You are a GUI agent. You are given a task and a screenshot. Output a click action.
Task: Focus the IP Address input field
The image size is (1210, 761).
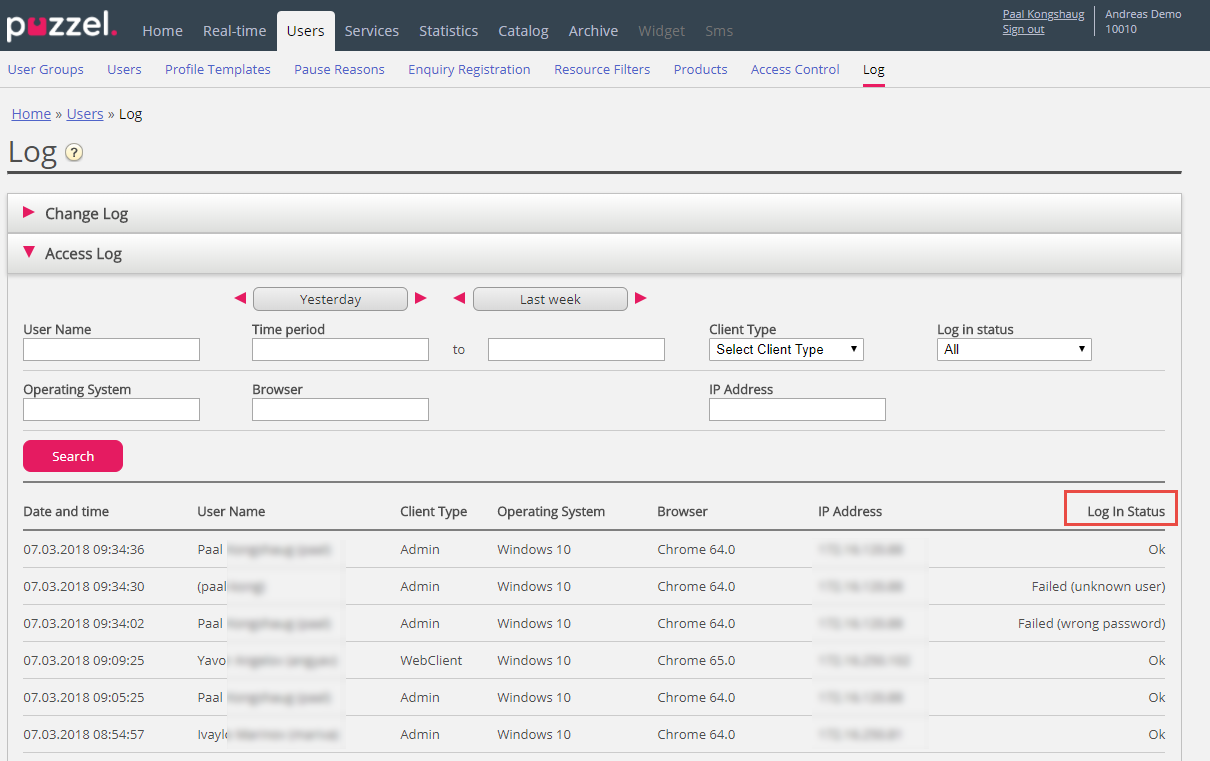(797, 409)
